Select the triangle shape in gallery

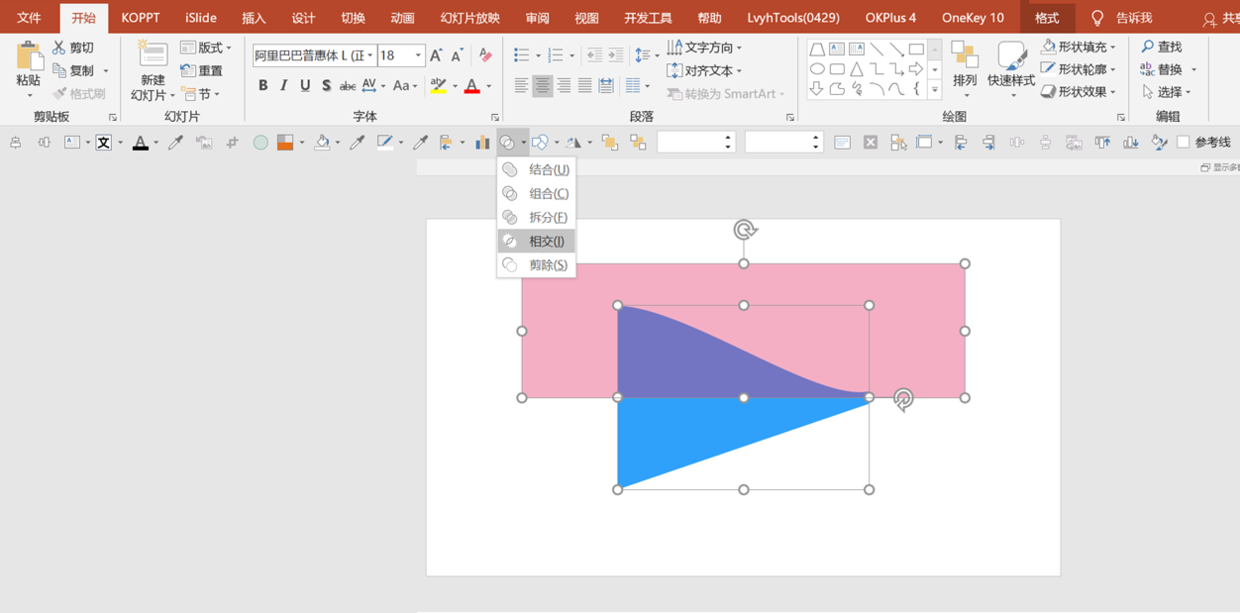coord(857,69)
